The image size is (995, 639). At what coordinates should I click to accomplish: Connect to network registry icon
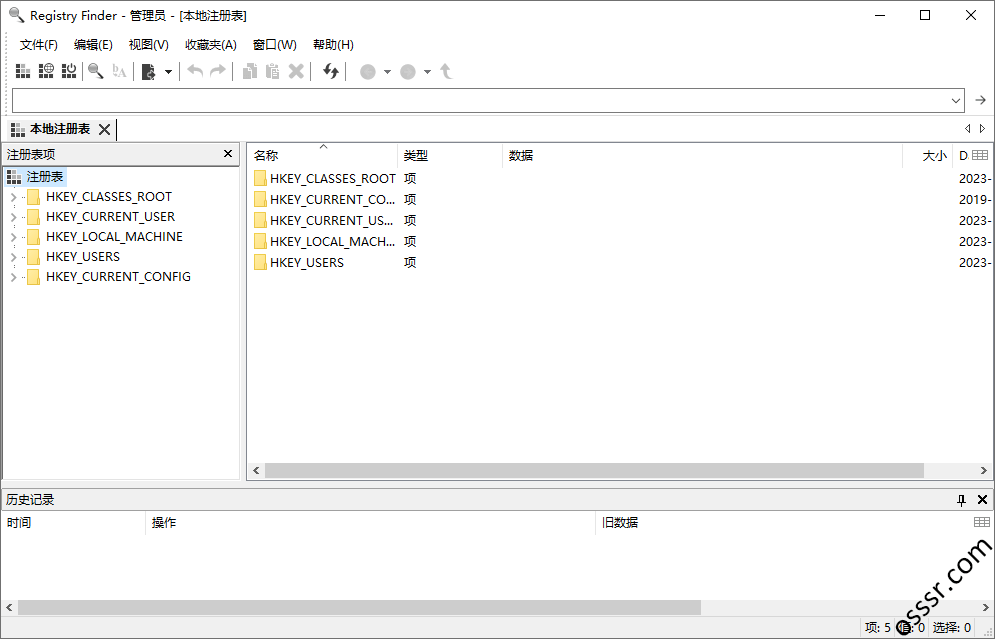click(x=46, y=71)
